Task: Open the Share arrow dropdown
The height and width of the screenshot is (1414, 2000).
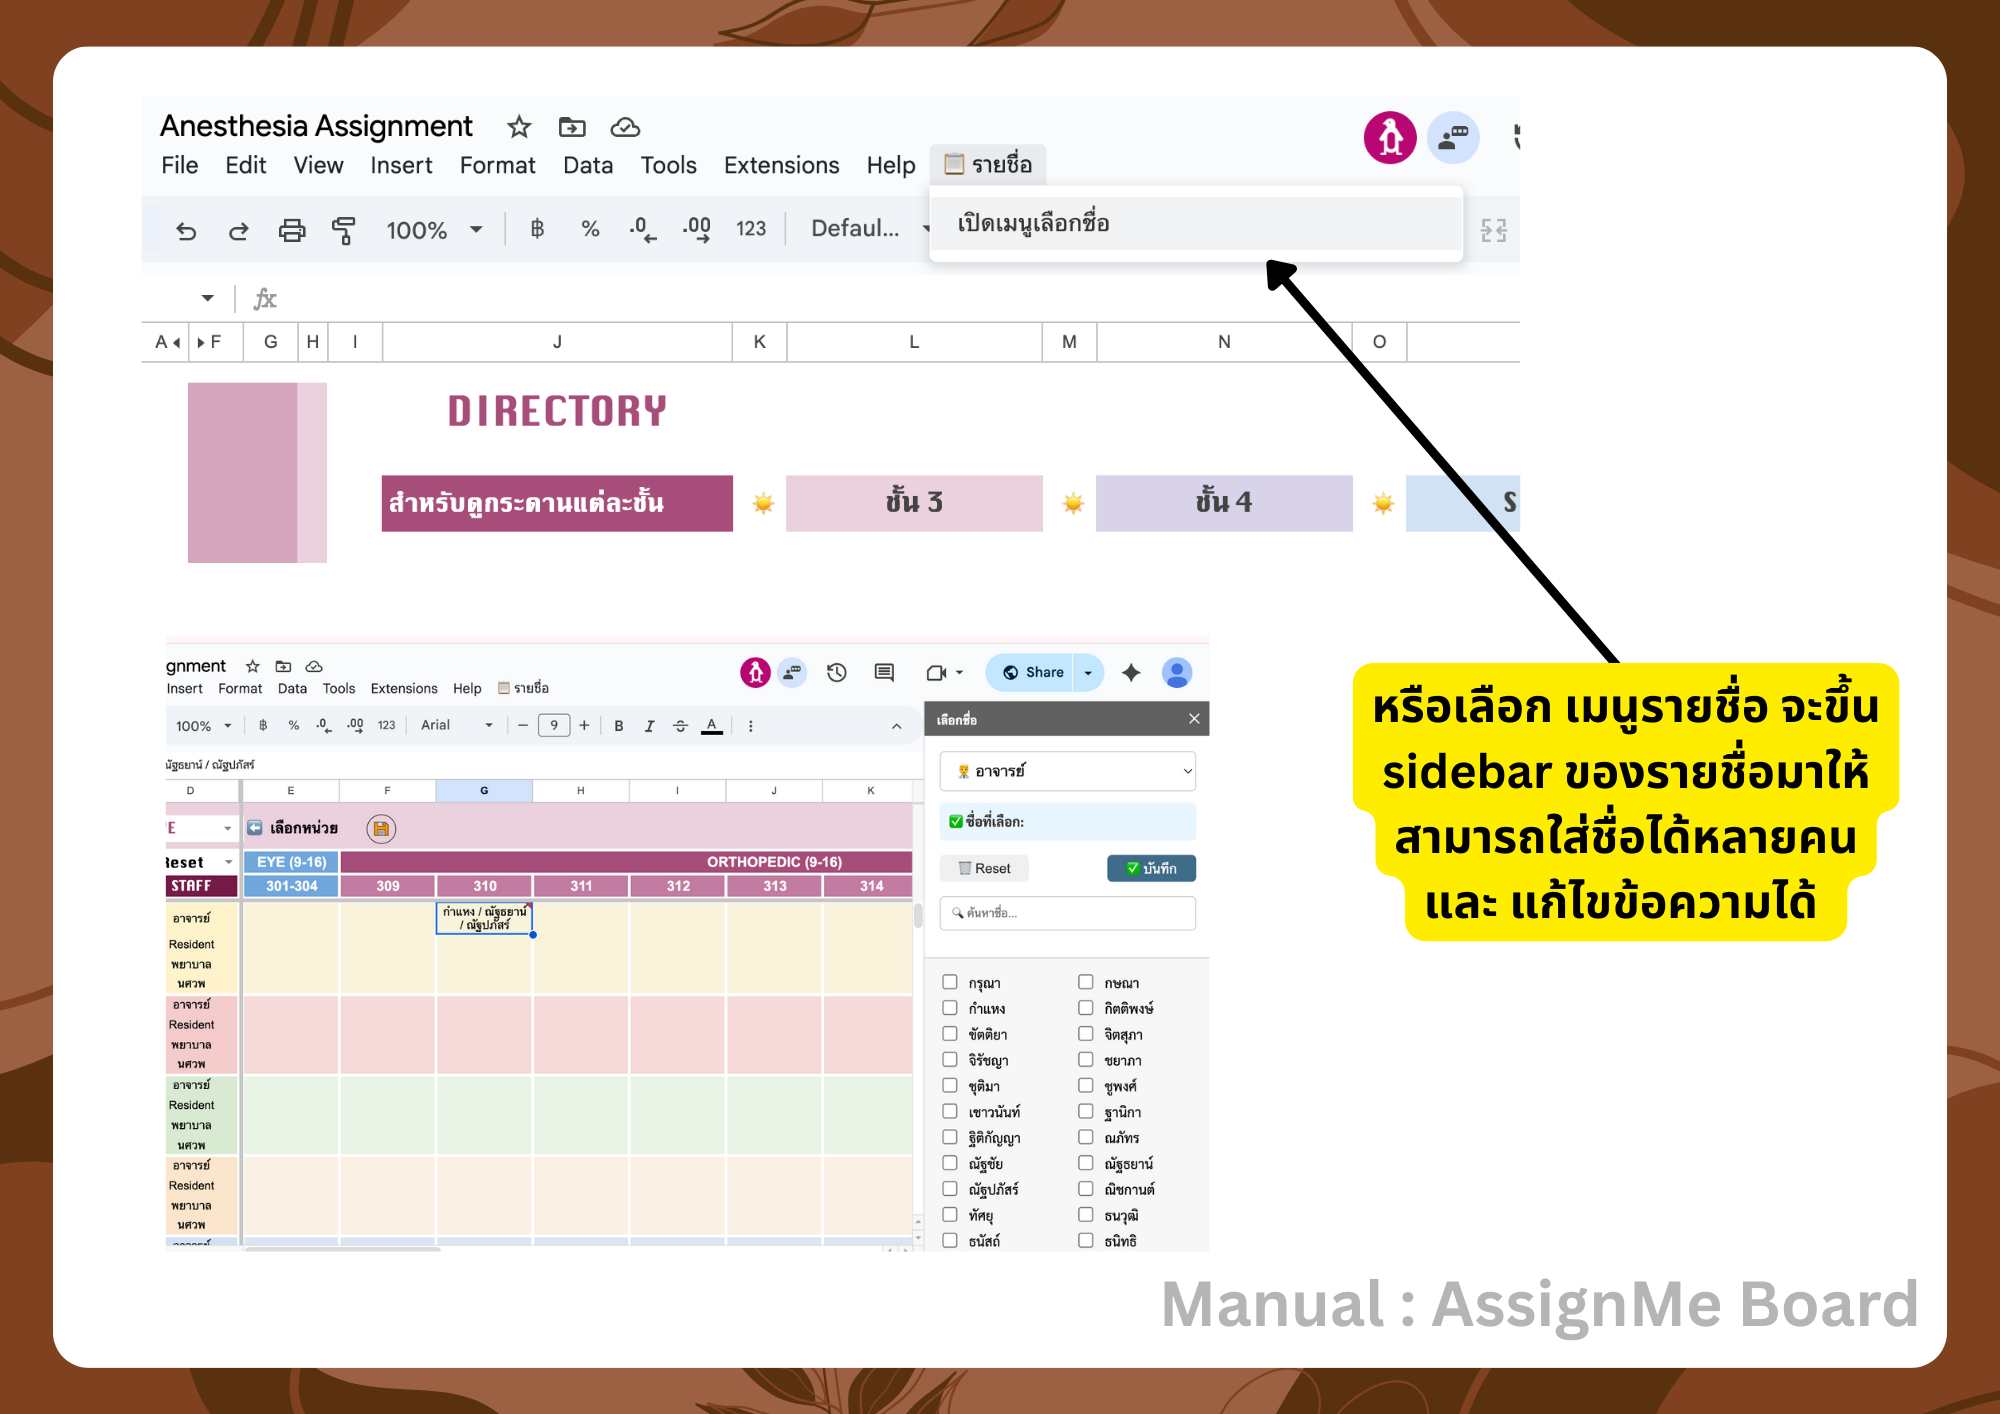Action: coord(1088,673)
